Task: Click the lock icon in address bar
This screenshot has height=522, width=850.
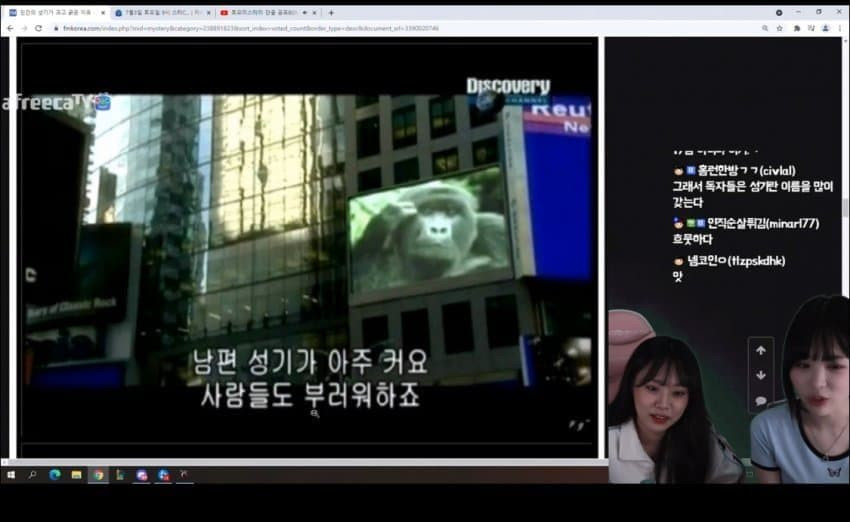Action: pyautogui.click(x=56, y=28)
